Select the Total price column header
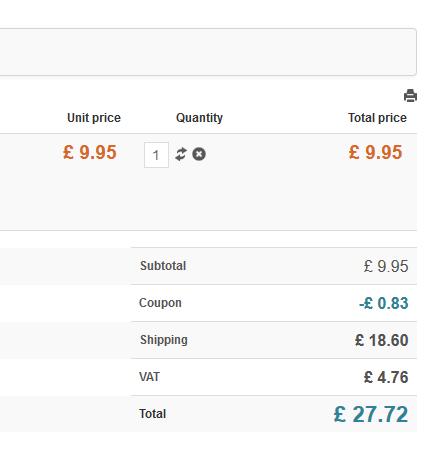The width and height of the screenshot is (430, 476). pos(377,118)
